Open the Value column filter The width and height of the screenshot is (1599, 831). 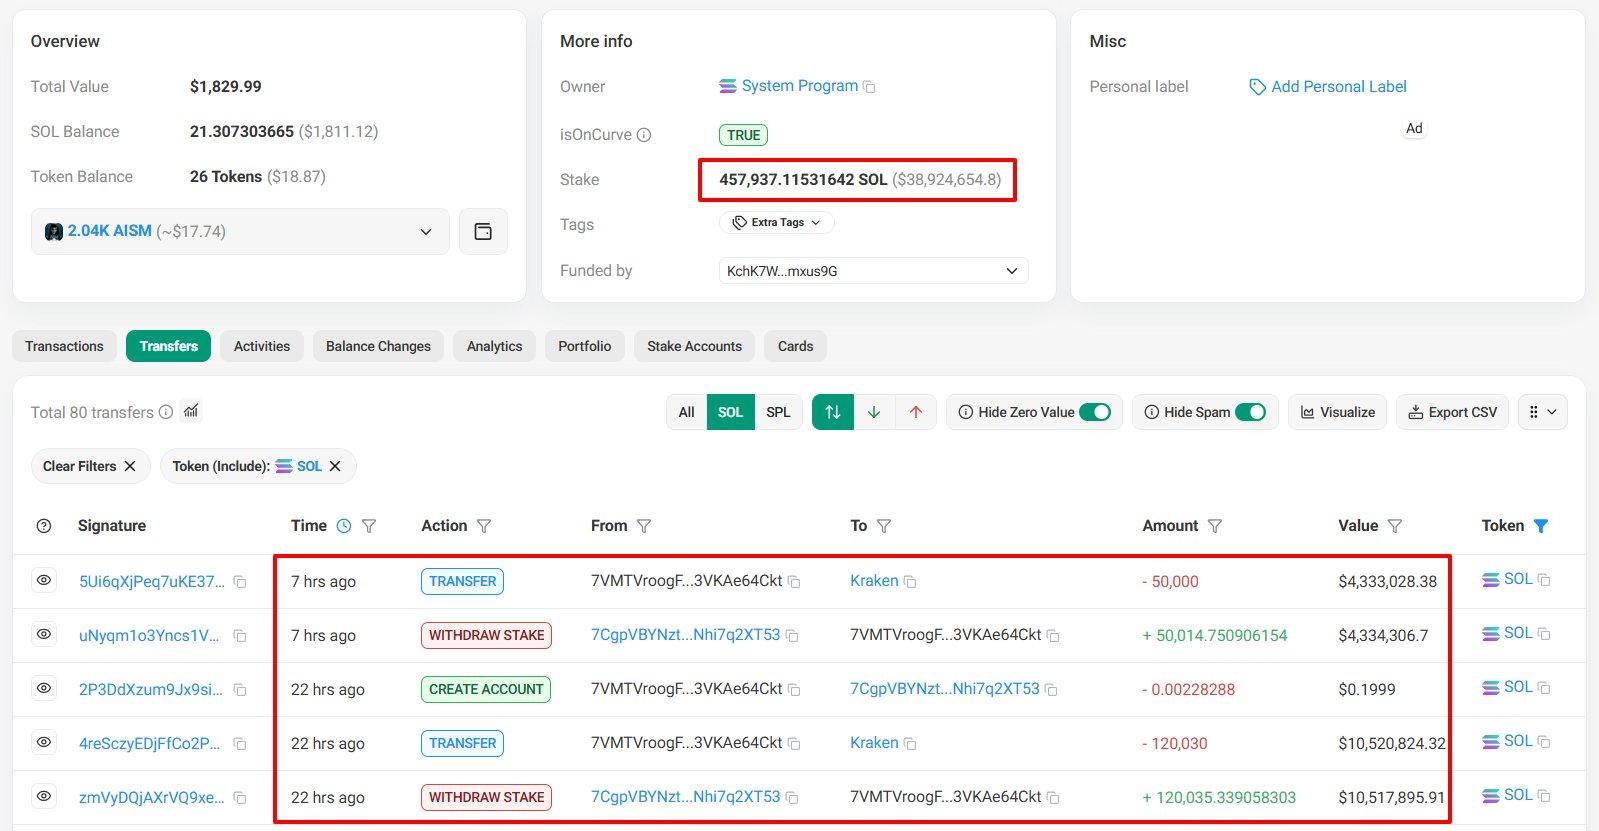1395,526
